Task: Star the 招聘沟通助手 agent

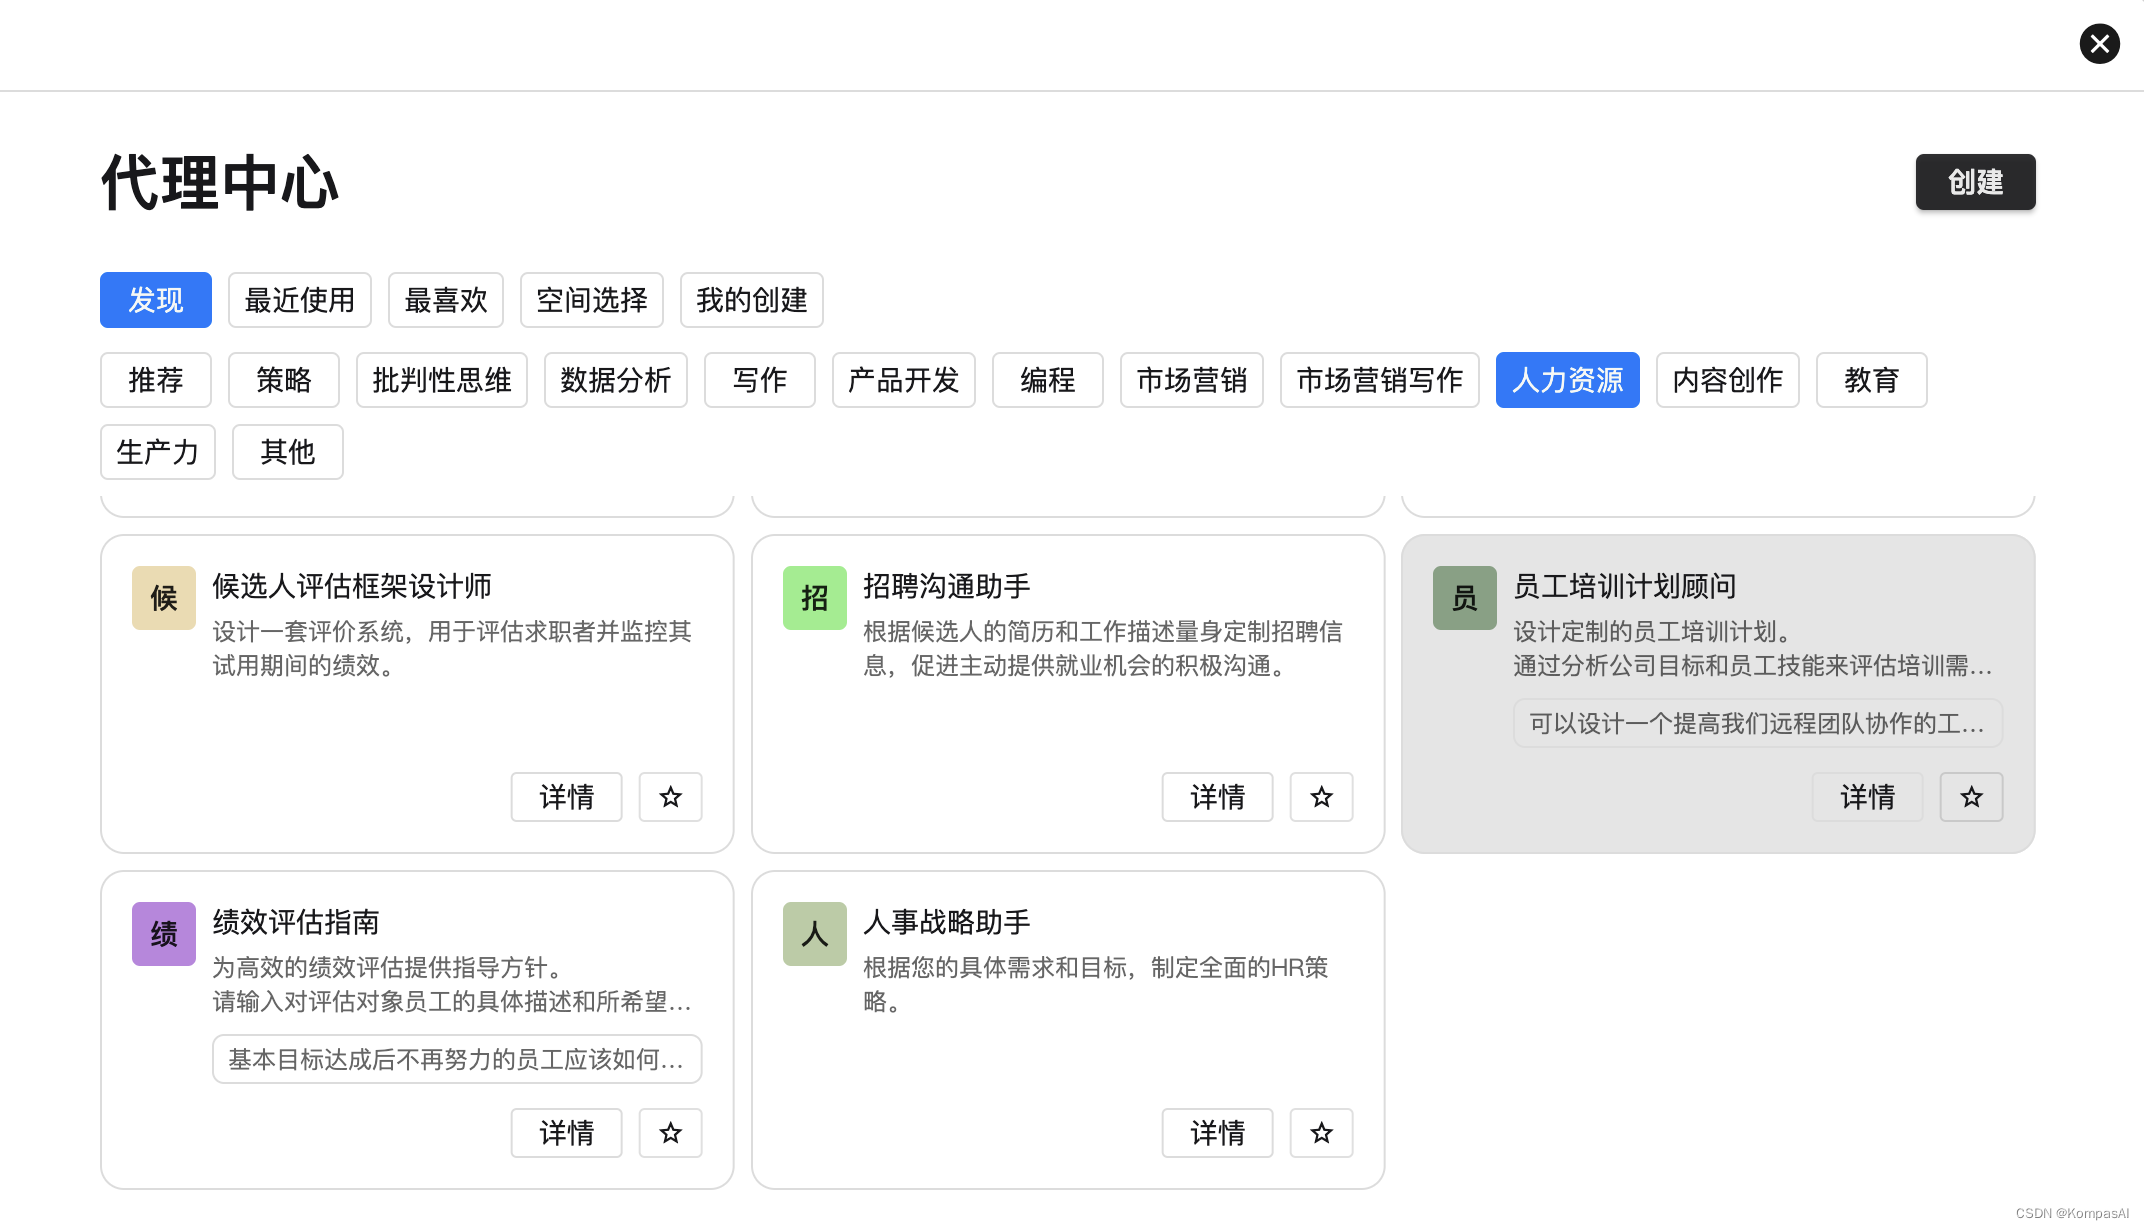Action: point(1321,797)
